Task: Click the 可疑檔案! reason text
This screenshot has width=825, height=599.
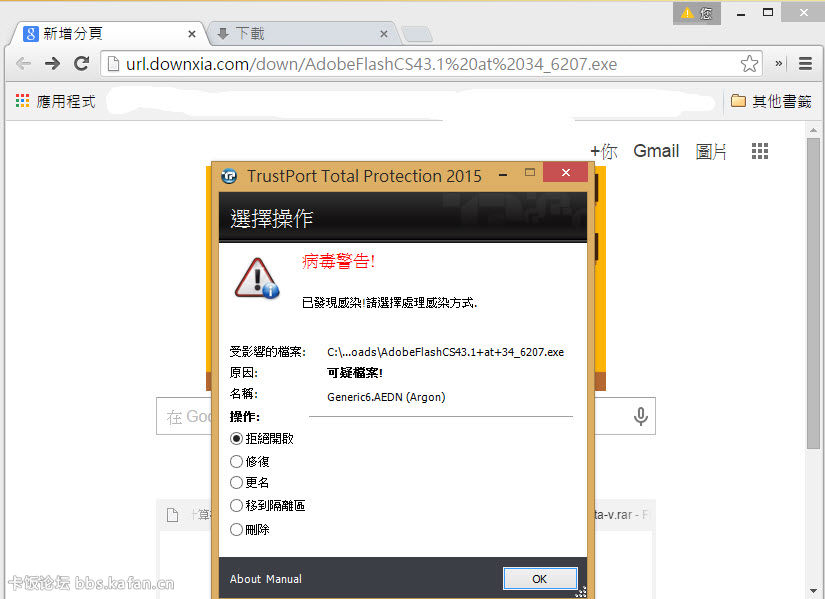Action: pos(355,373)
